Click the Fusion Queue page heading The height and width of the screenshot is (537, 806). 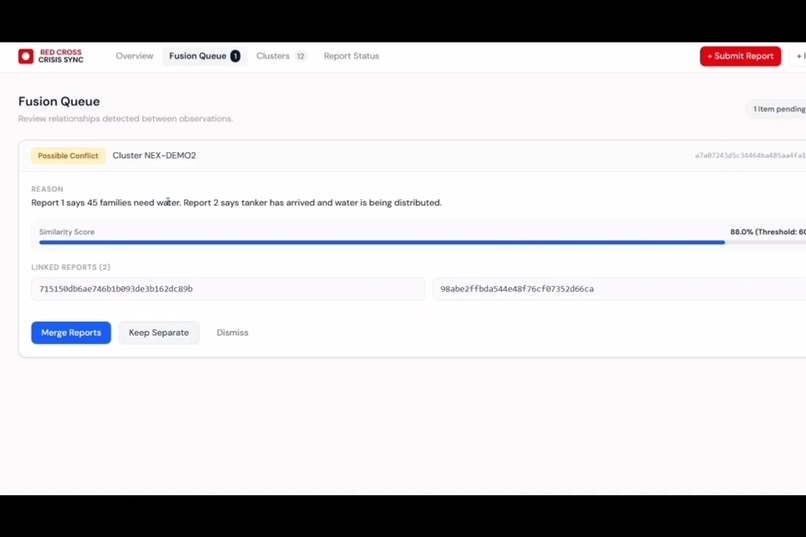pyautogui.click(x=59, y=101)
